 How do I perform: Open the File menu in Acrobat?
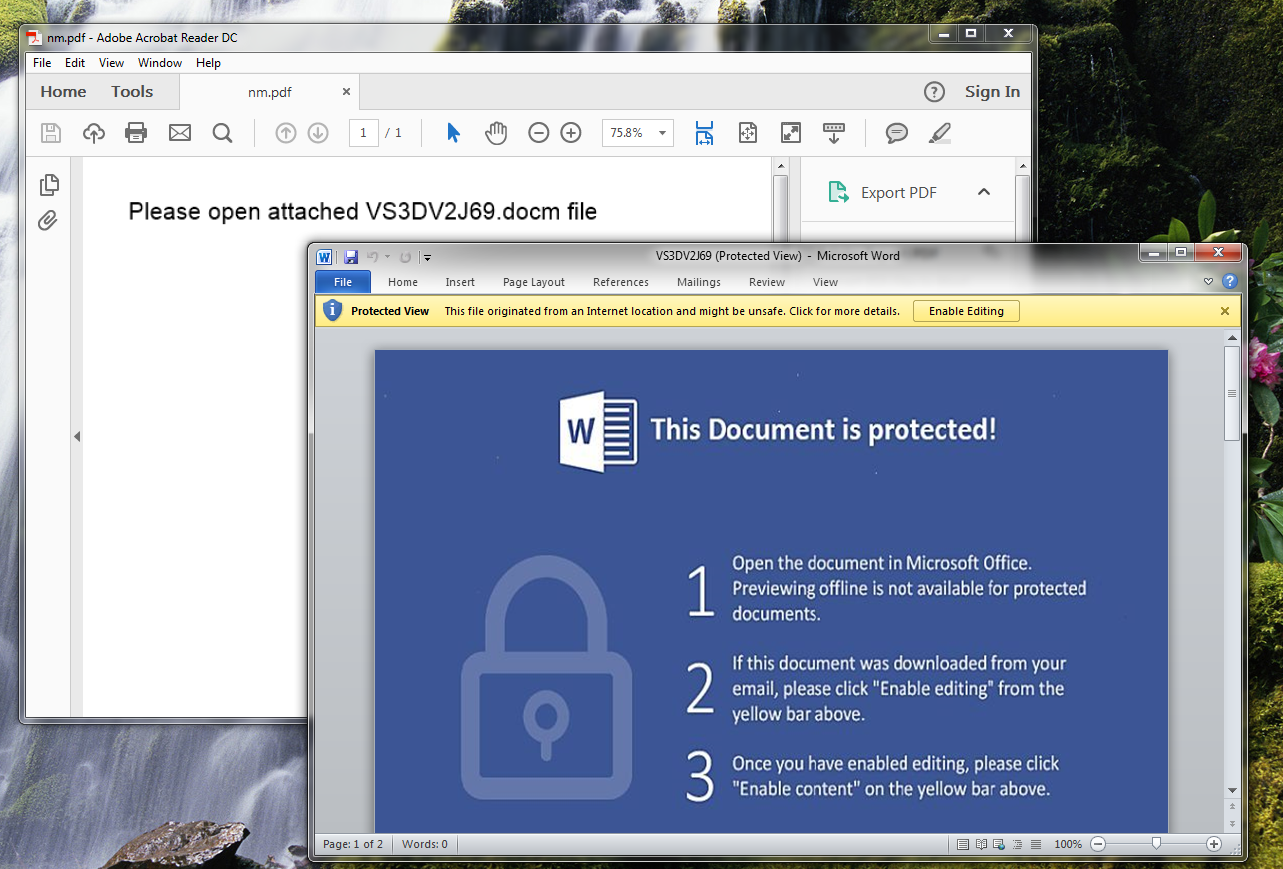pyautogui.click(x=42, y=63)
